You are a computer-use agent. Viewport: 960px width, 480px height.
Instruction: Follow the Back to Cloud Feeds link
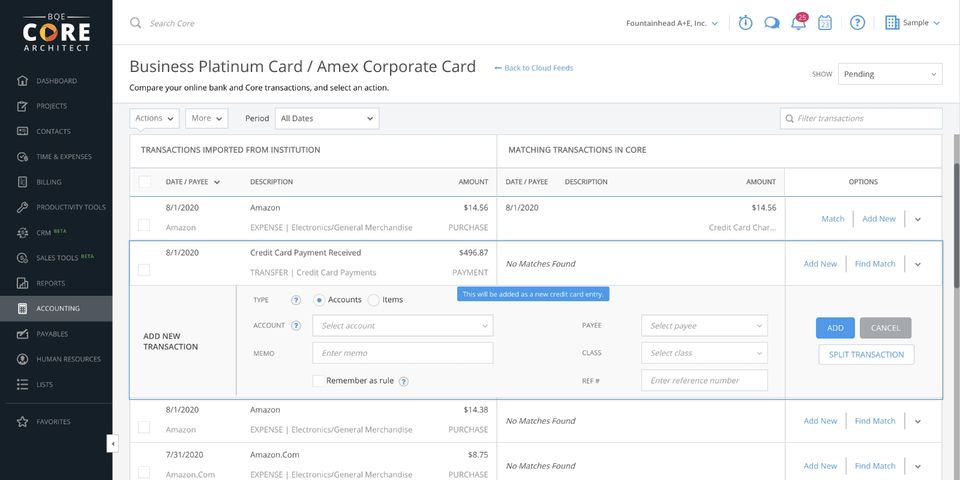534,68
